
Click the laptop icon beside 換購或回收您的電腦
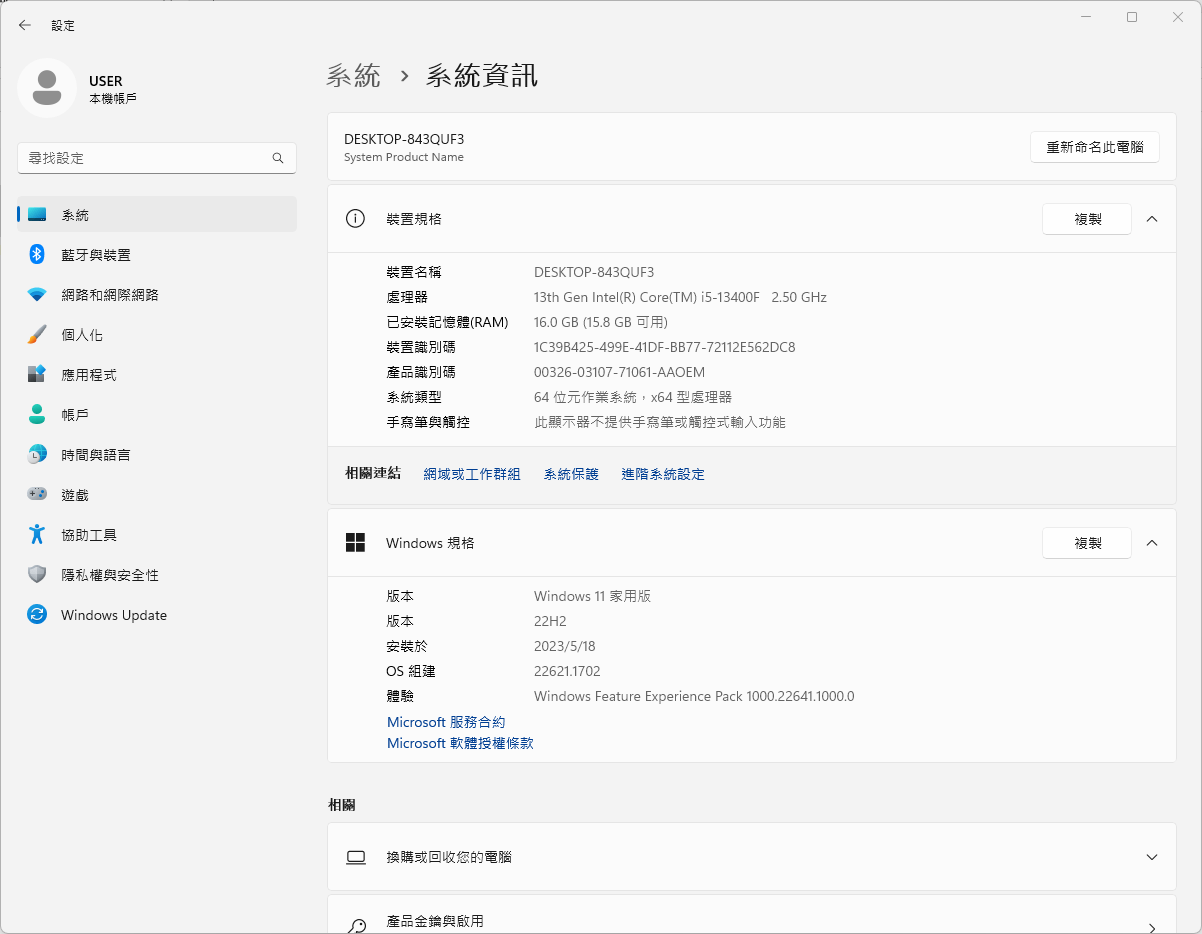(x=356, y=857)
